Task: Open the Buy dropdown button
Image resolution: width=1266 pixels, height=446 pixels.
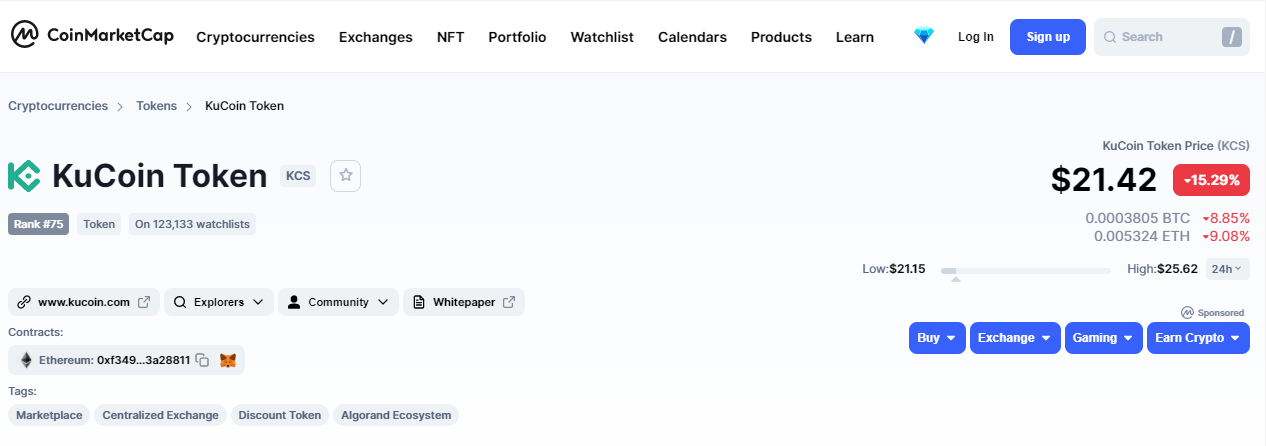Action: pyautogui.click(x=937, y=338)
